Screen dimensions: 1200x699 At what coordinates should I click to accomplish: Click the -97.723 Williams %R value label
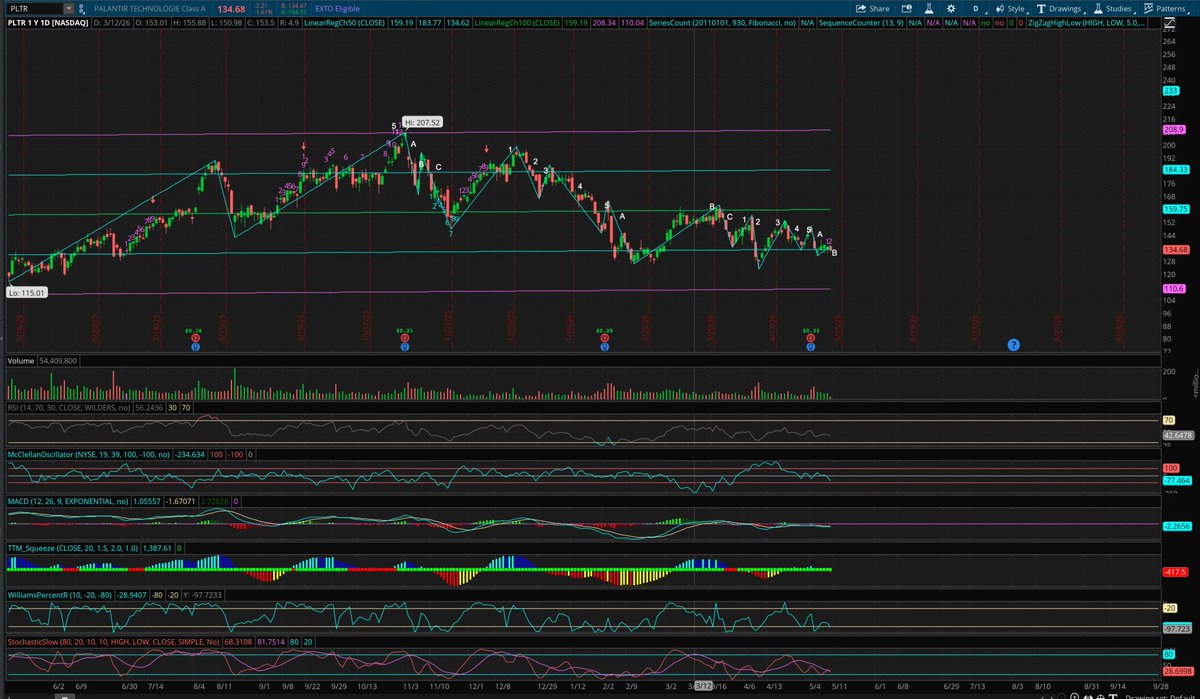point(1175,628)
